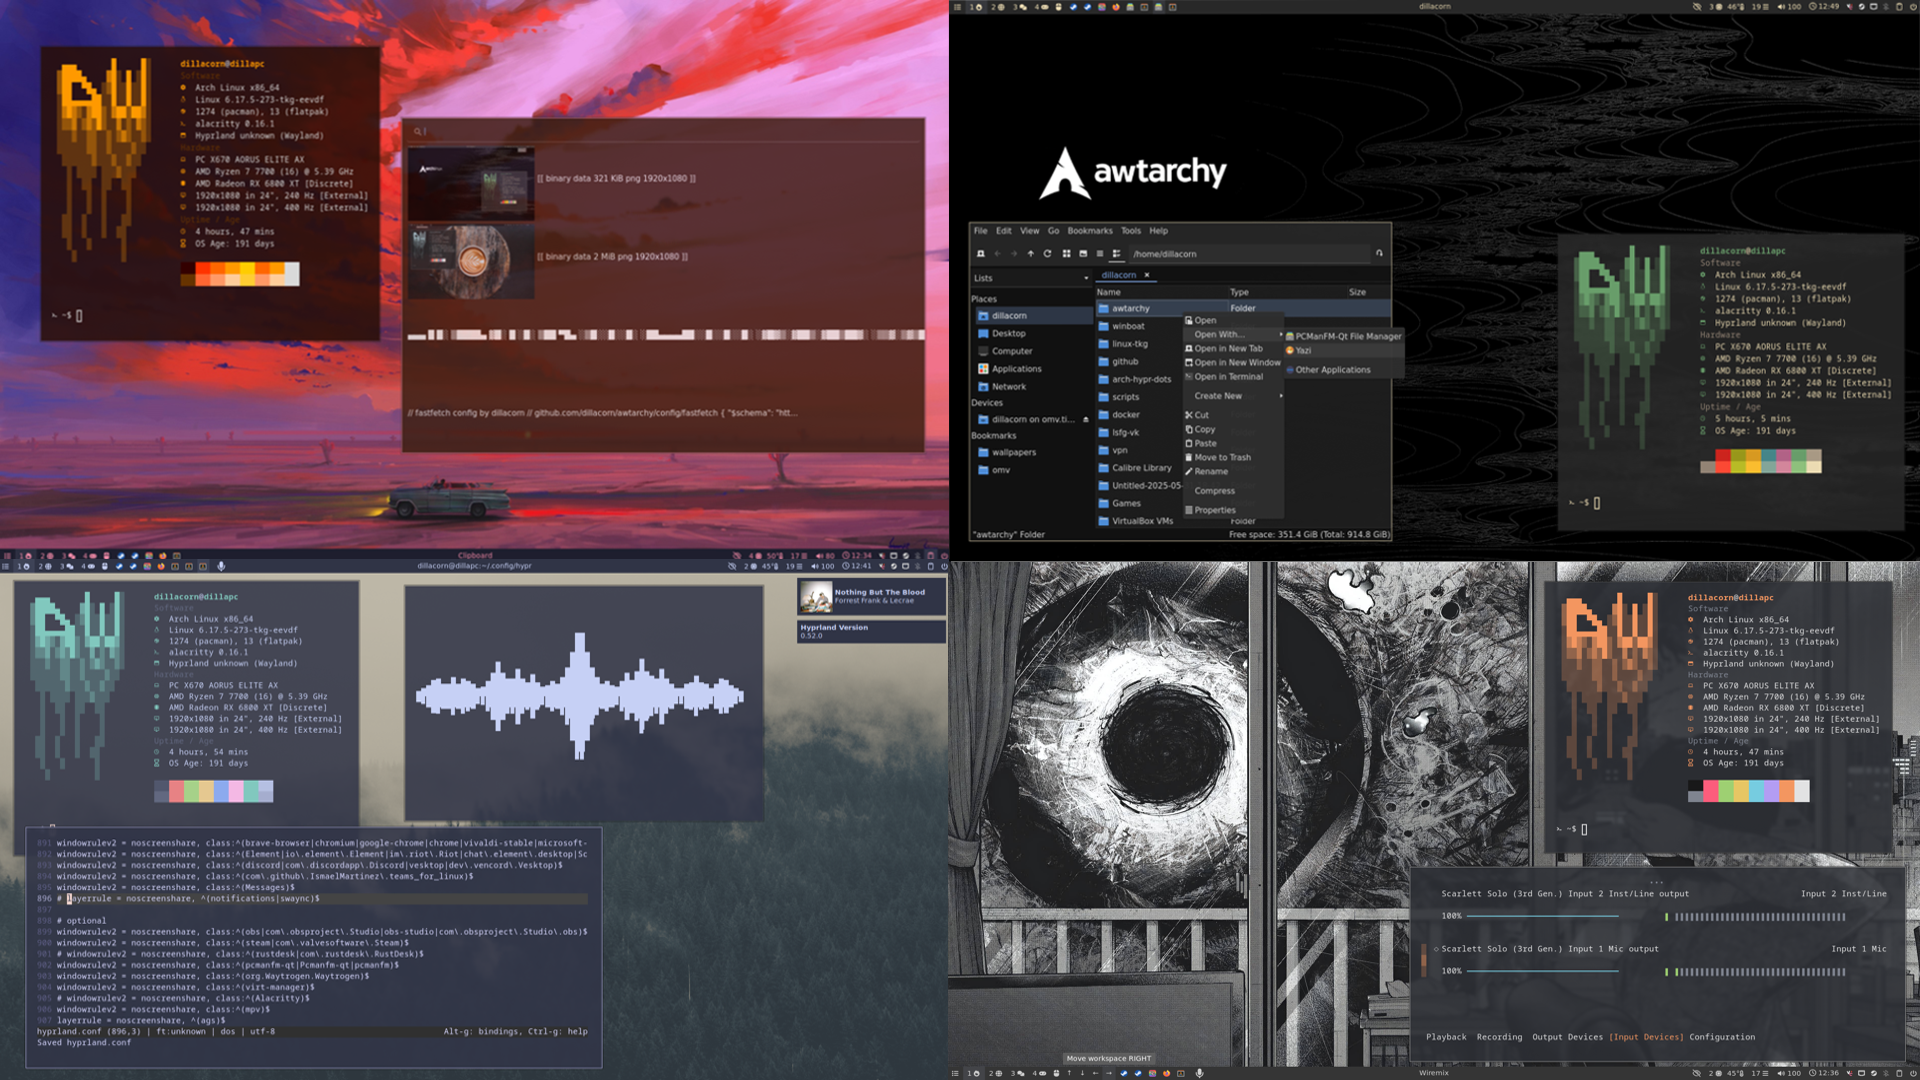The image size is (1920, 1080).
Task: Select Open in Terminal from context menu
Action: click(x=1228, y=377)
